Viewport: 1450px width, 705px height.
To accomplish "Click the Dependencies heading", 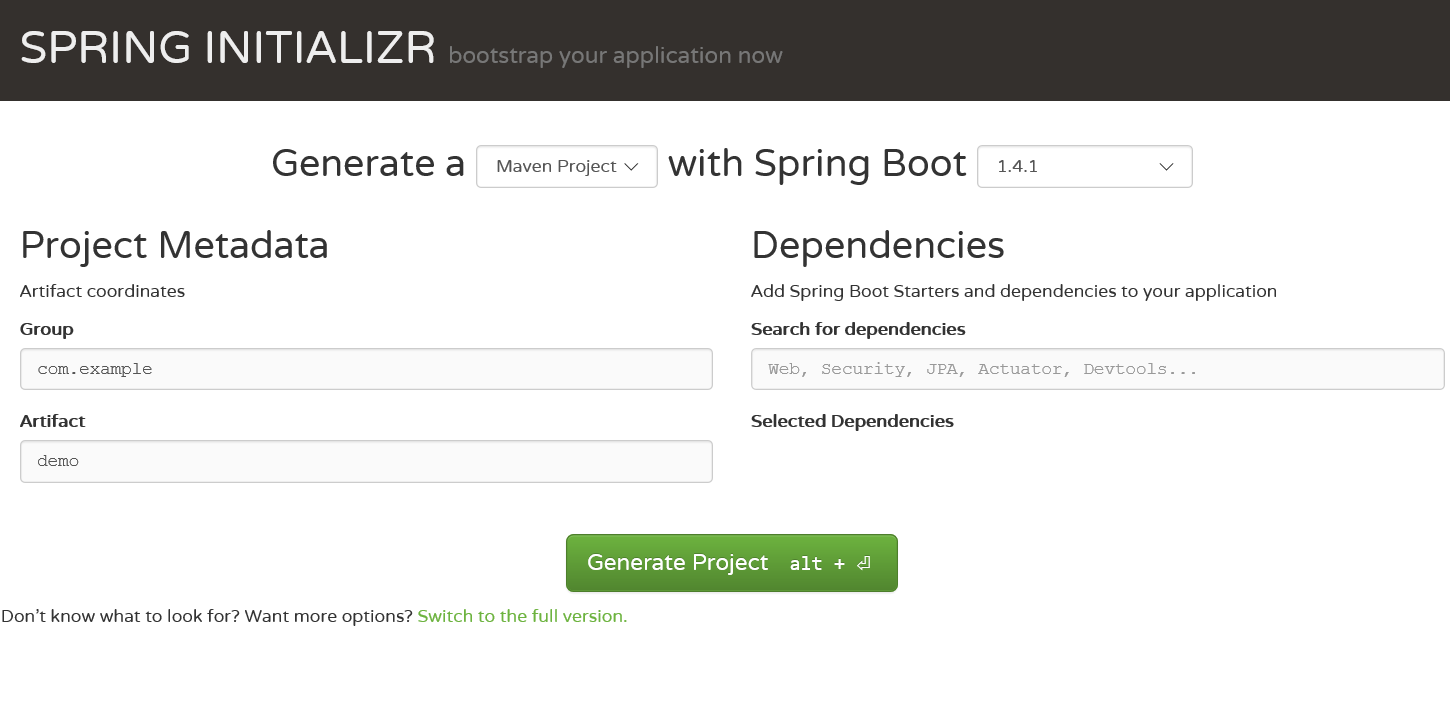I will (x=877, y=245).
